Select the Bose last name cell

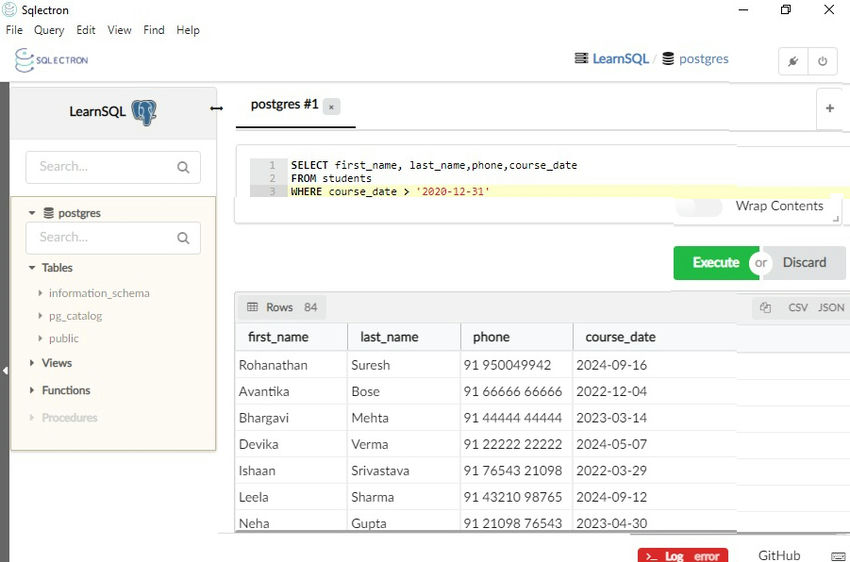(404, 391)
